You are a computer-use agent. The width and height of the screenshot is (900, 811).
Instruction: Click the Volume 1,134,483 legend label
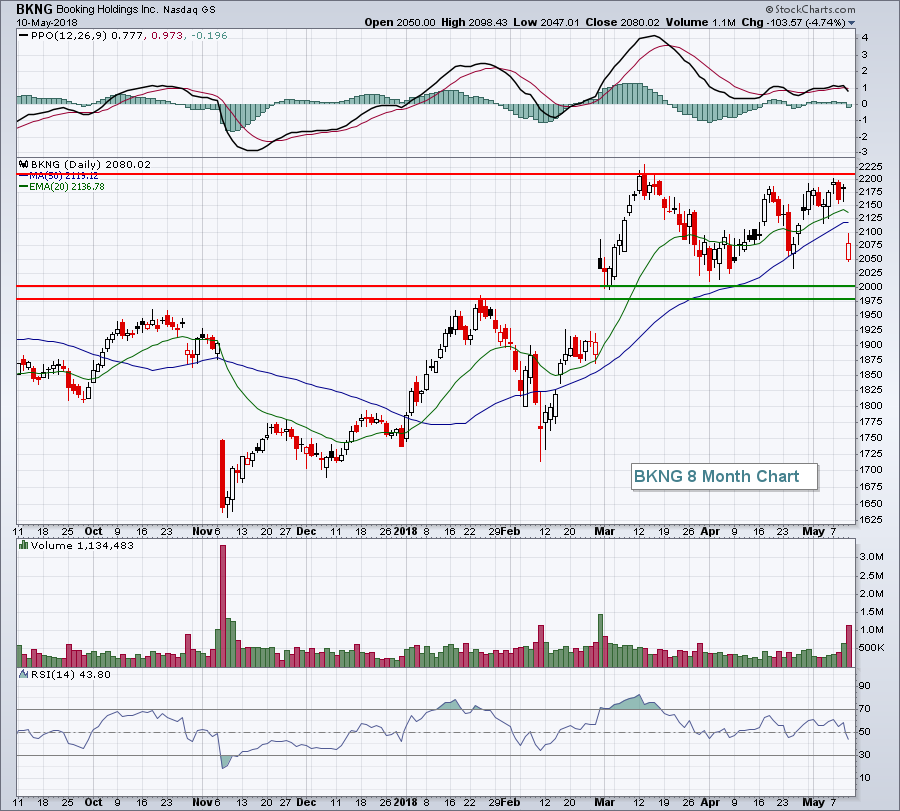coord(82,545)
